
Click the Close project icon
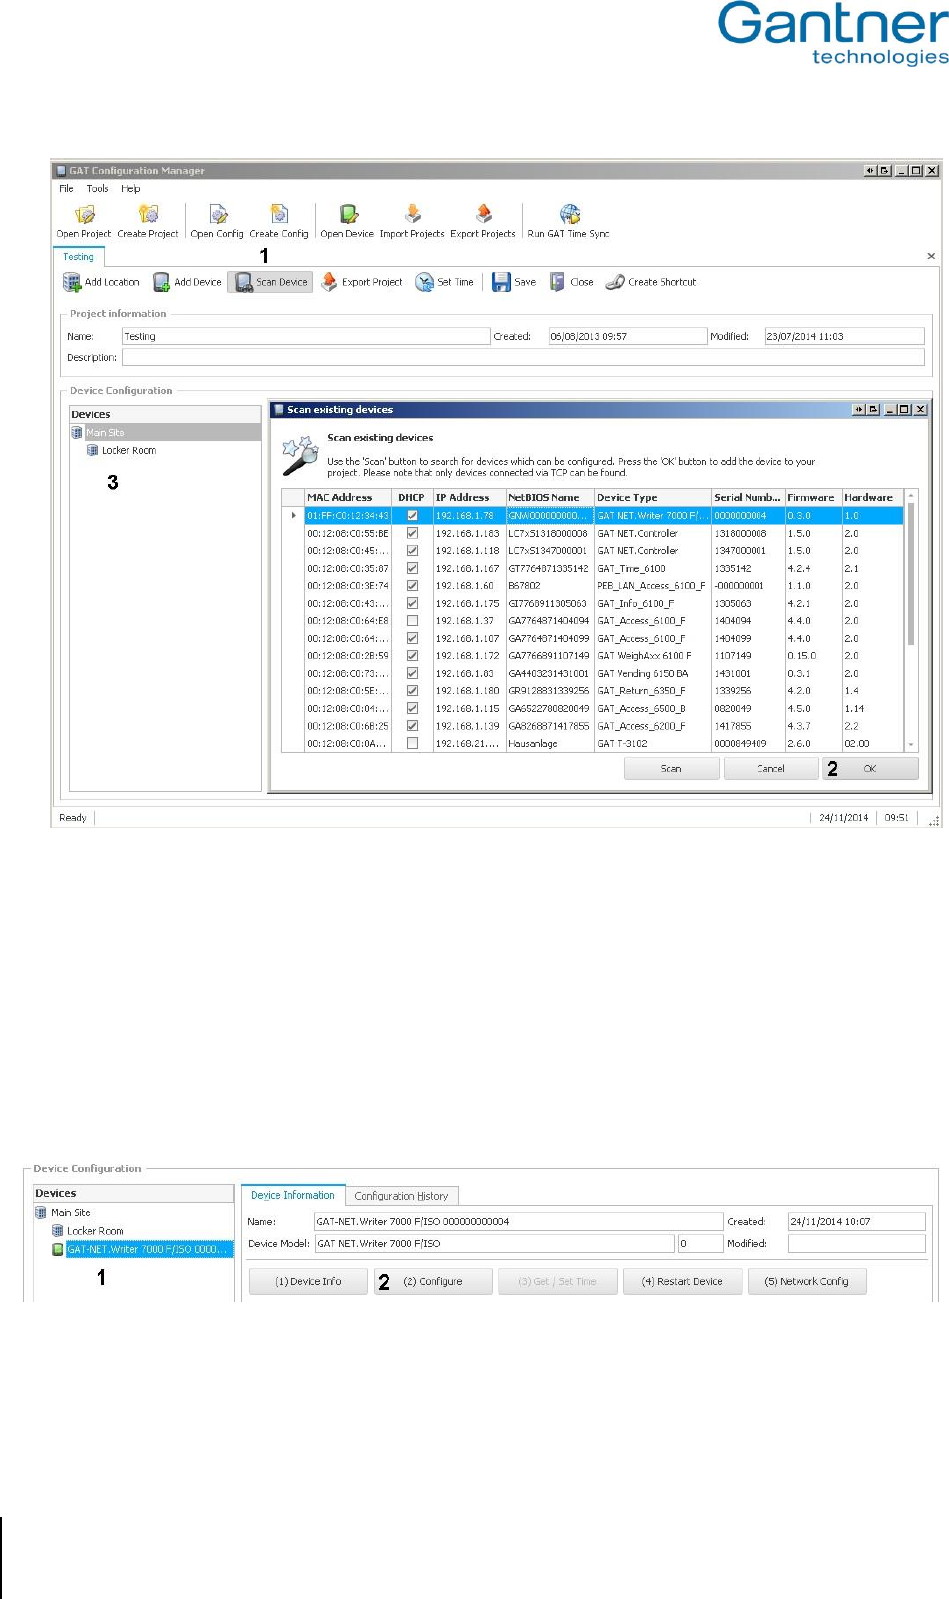[x=557, y=282]
